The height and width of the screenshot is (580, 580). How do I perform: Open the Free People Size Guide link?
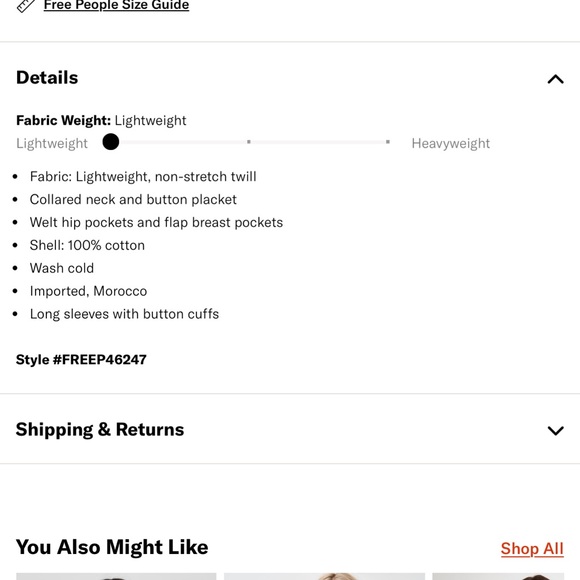pos(116,5)
